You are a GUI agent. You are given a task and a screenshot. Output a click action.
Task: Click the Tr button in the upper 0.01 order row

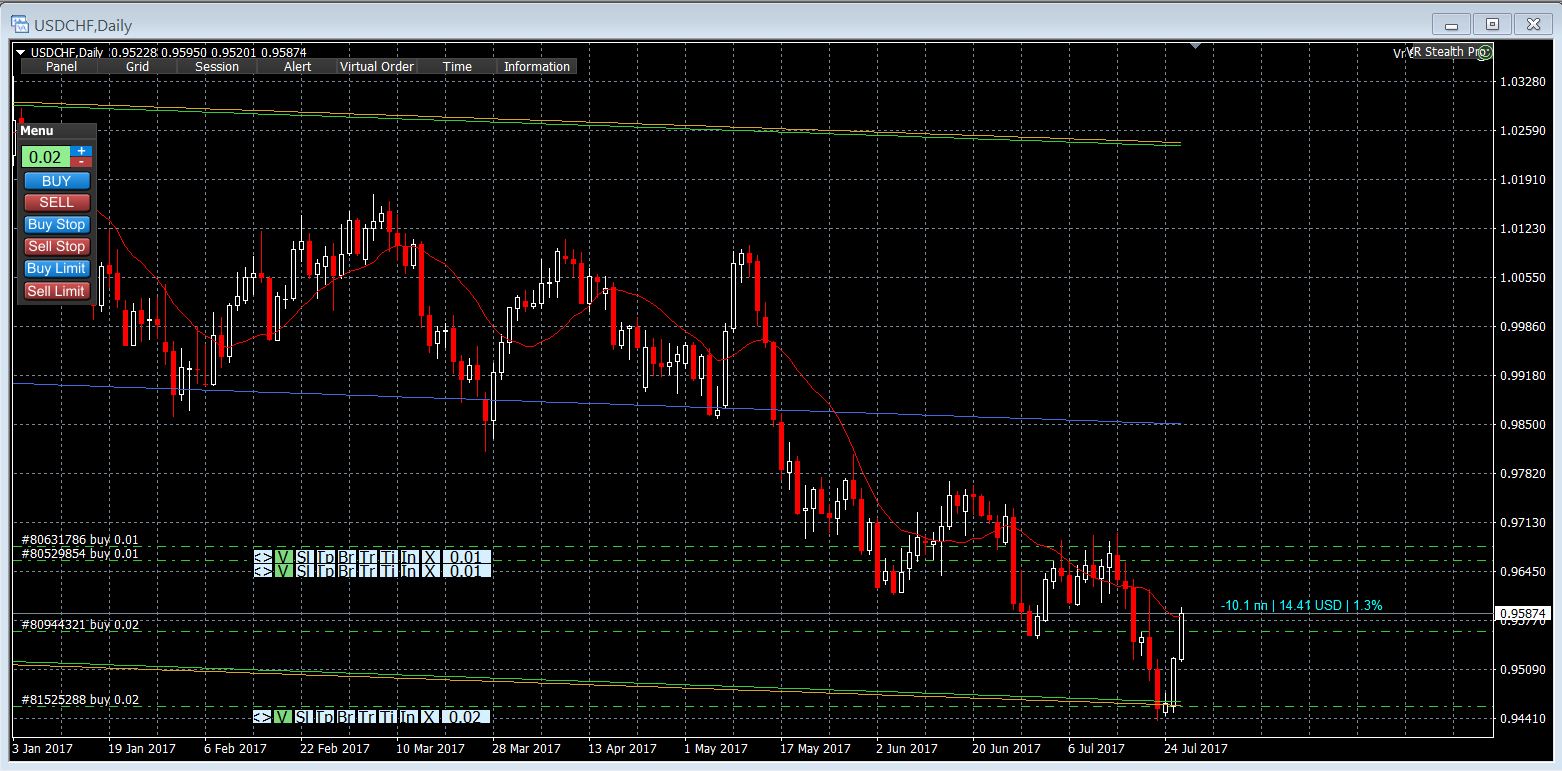click(368, 557)
